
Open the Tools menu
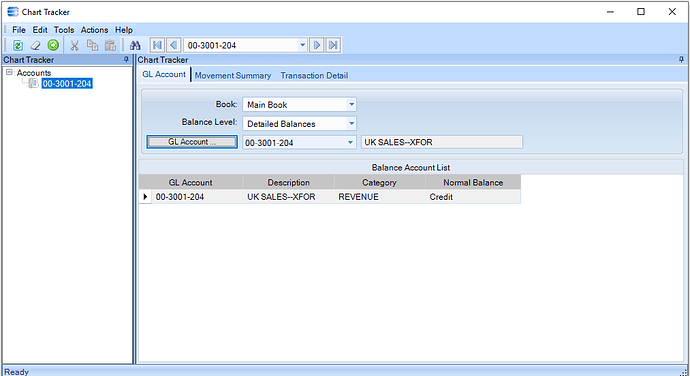(64, 30)
